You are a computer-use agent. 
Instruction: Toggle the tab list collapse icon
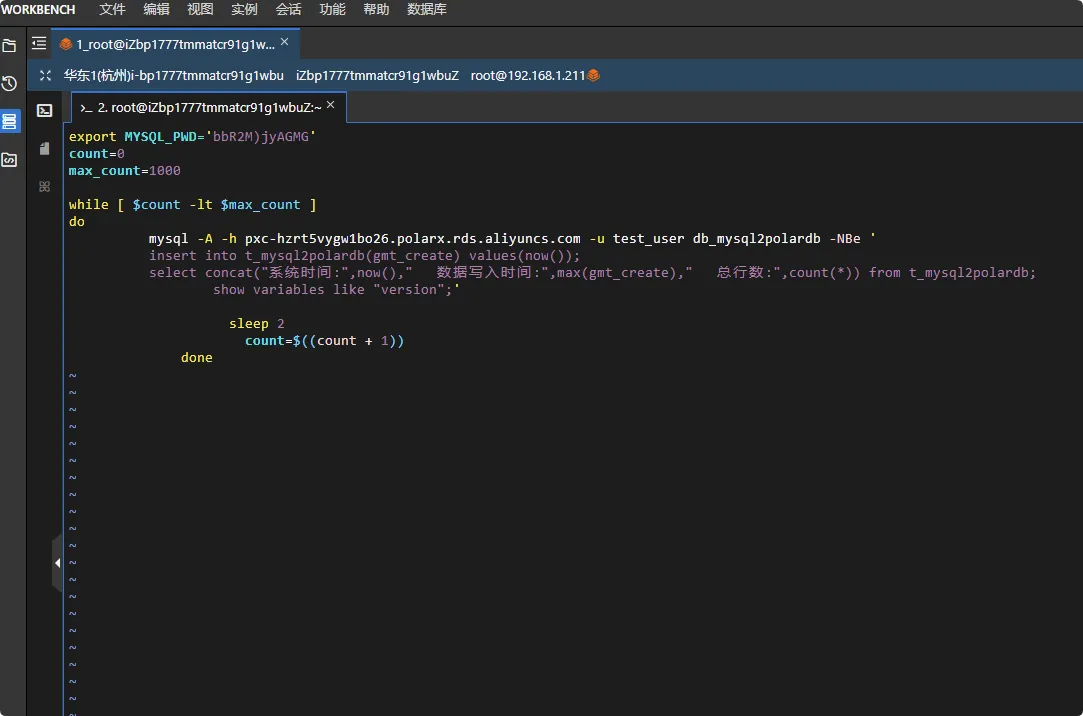[39, 43]
